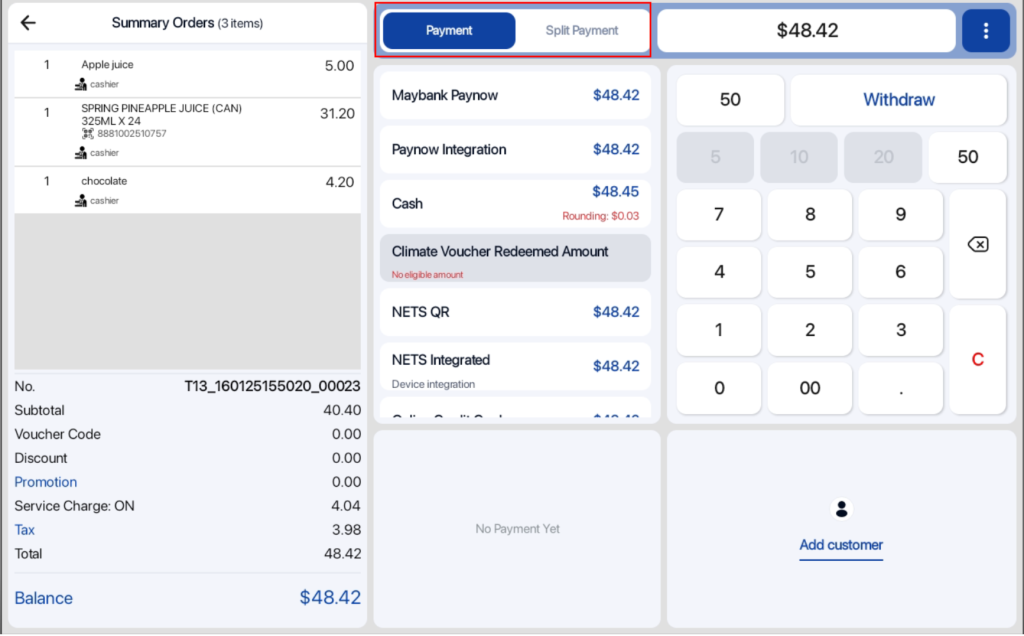Viewport: 1024px width, 636px height.
Task: Switch to the Split Payment tab
Action: pos(582,31)
